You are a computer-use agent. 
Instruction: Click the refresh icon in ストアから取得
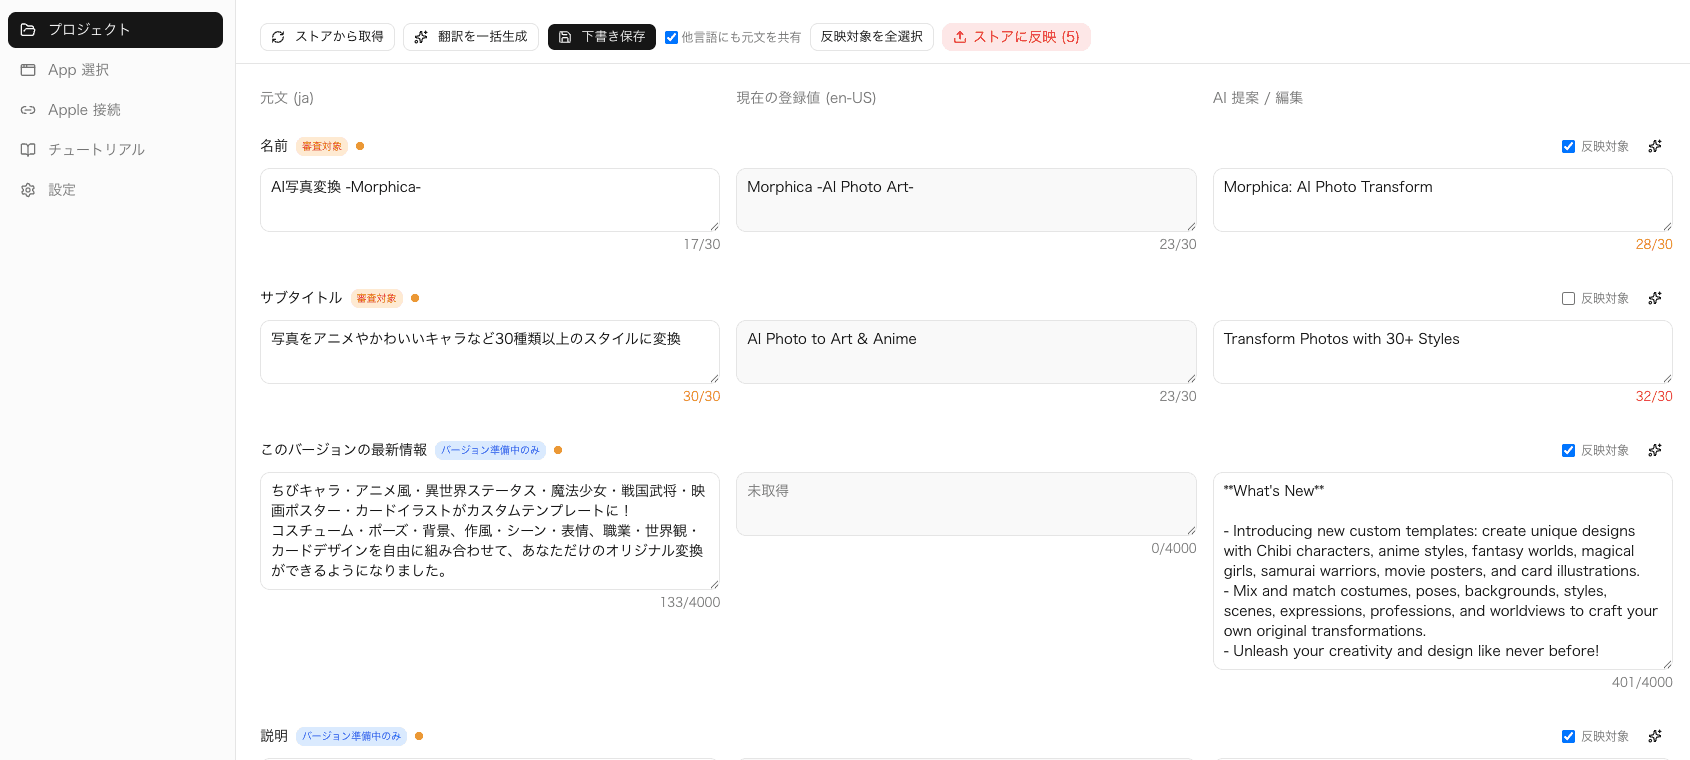pos(278,37)
